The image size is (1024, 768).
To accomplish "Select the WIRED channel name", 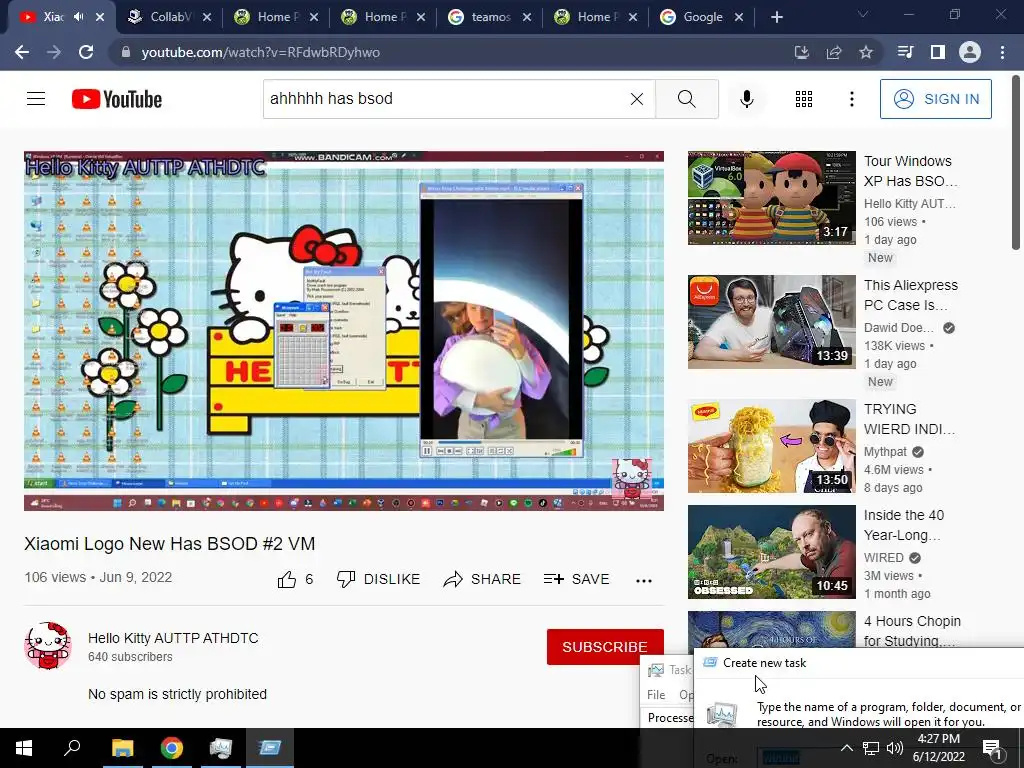I will [884, 558].
